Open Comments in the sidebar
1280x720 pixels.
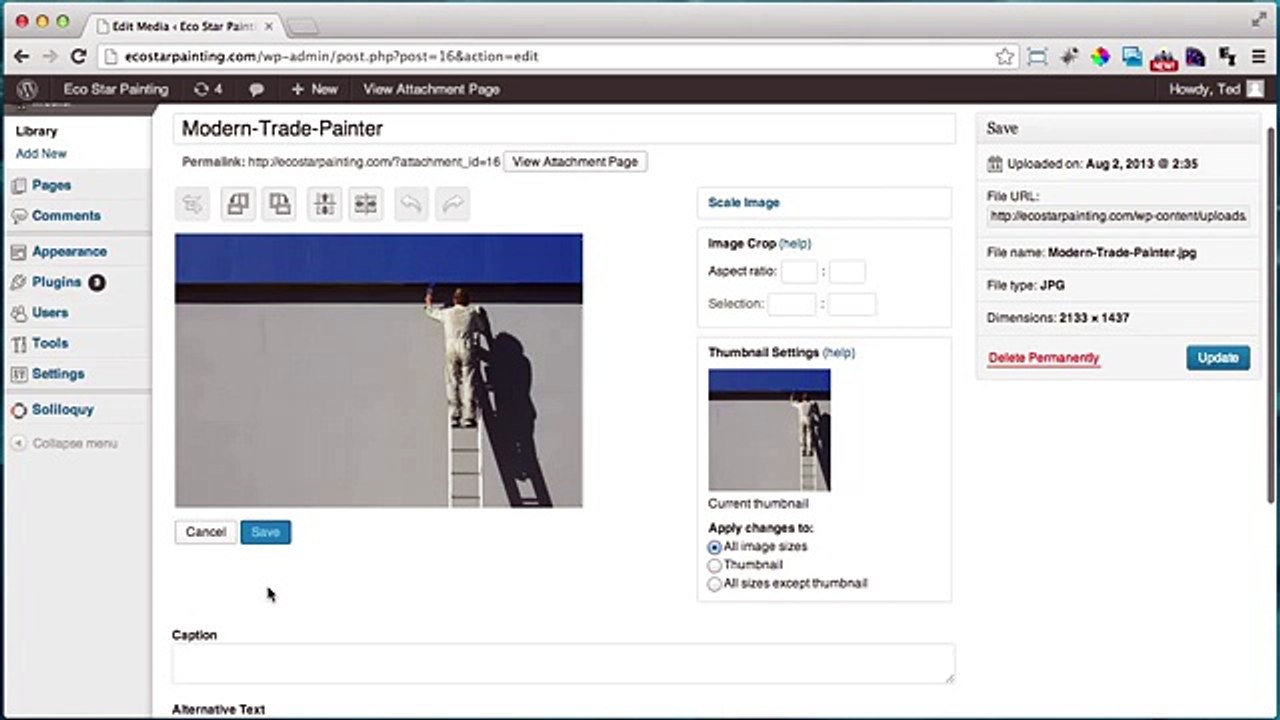point(66,215)
